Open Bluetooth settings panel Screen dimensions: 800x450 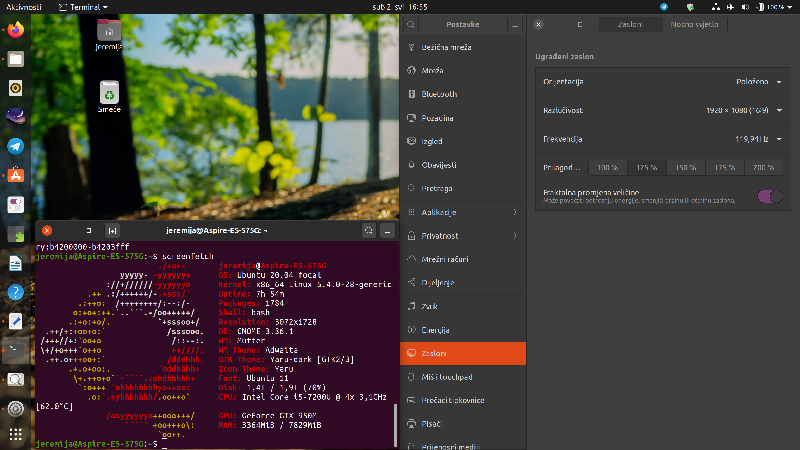(x=463, y=94)
